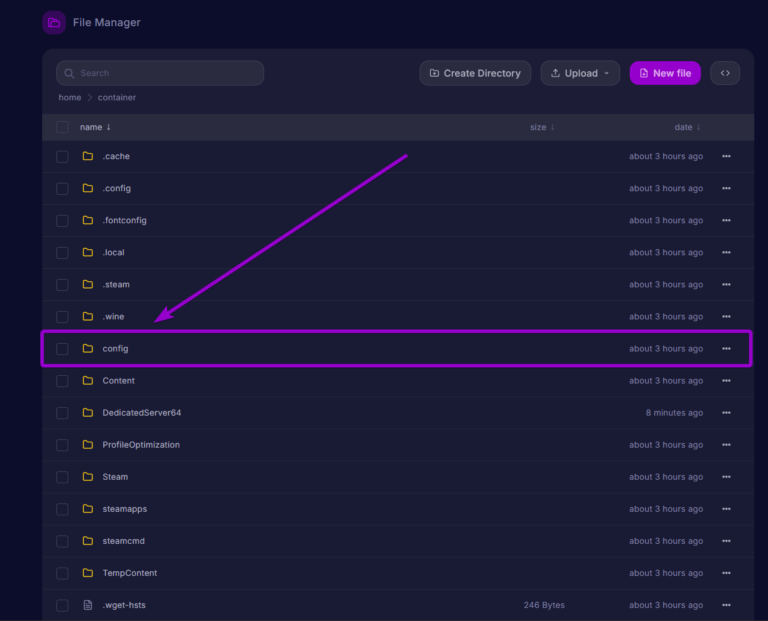Go to container in breadcrumb
768x621 pixels.
pos(117,97)
